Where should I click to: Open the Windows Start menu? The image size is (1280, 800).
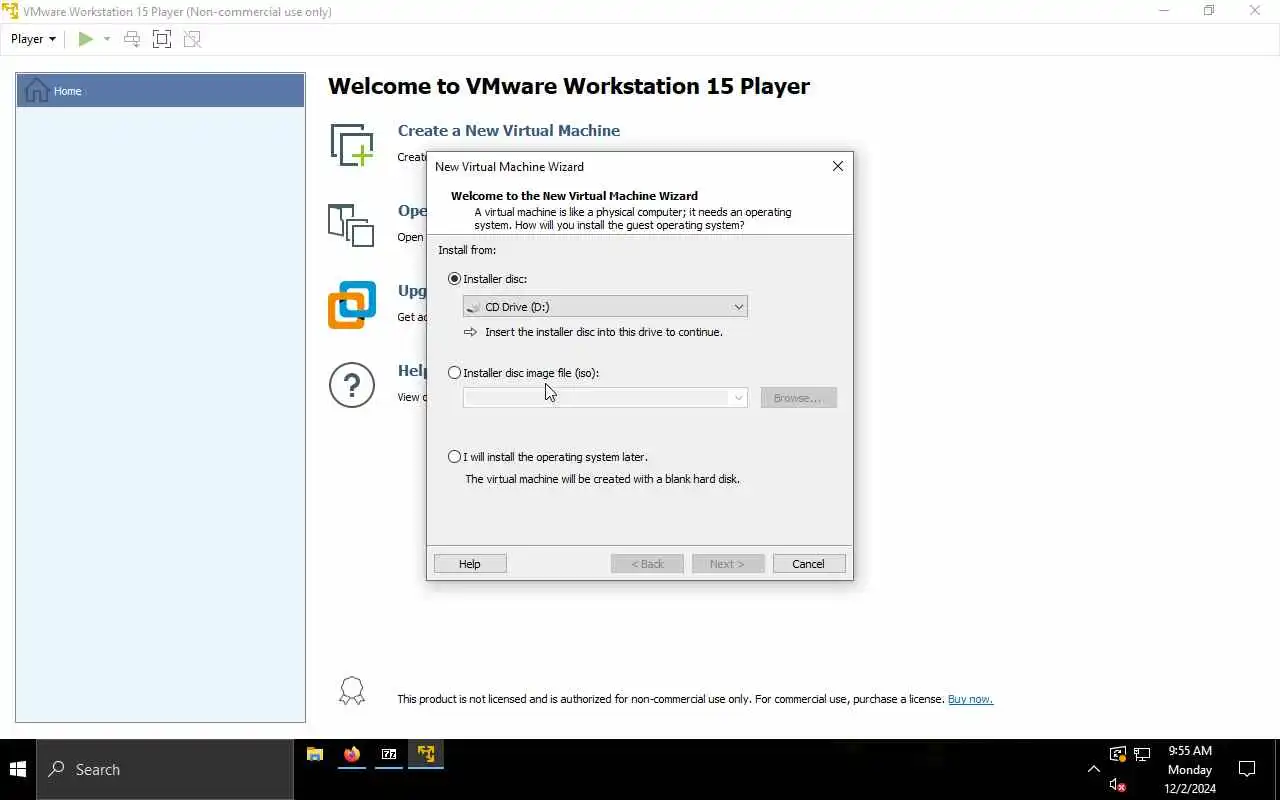[x=18, y=769]
